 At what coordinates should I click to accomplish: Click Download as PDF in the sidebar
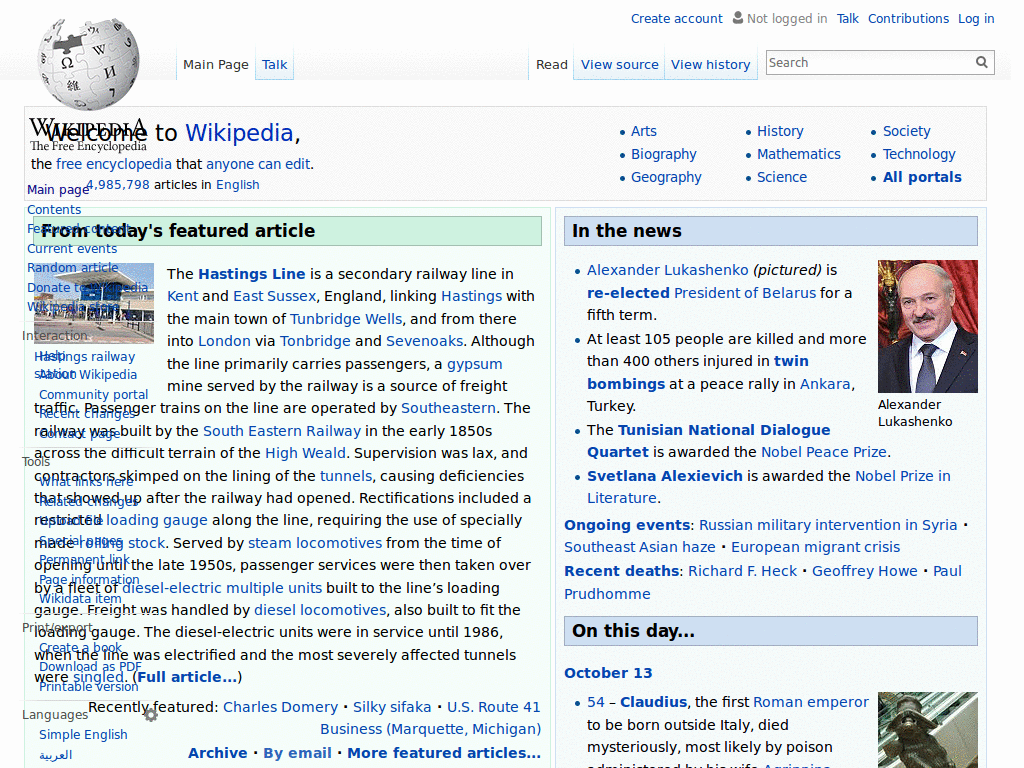point(88,666)
